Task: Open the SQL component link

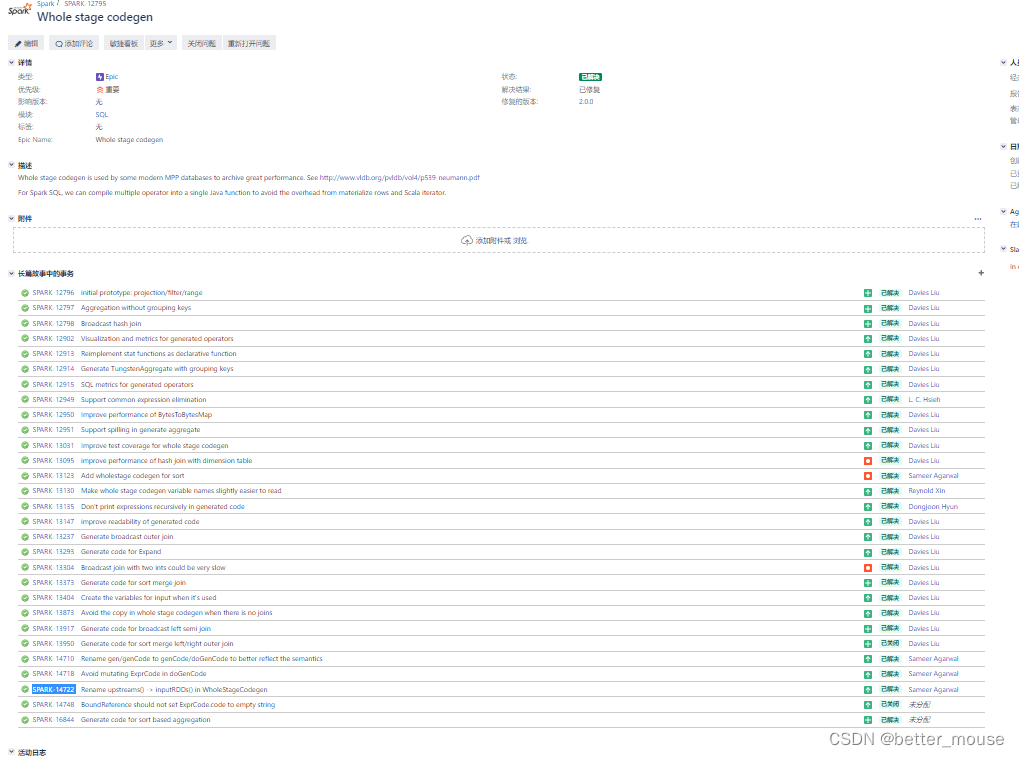Action: 102,114
